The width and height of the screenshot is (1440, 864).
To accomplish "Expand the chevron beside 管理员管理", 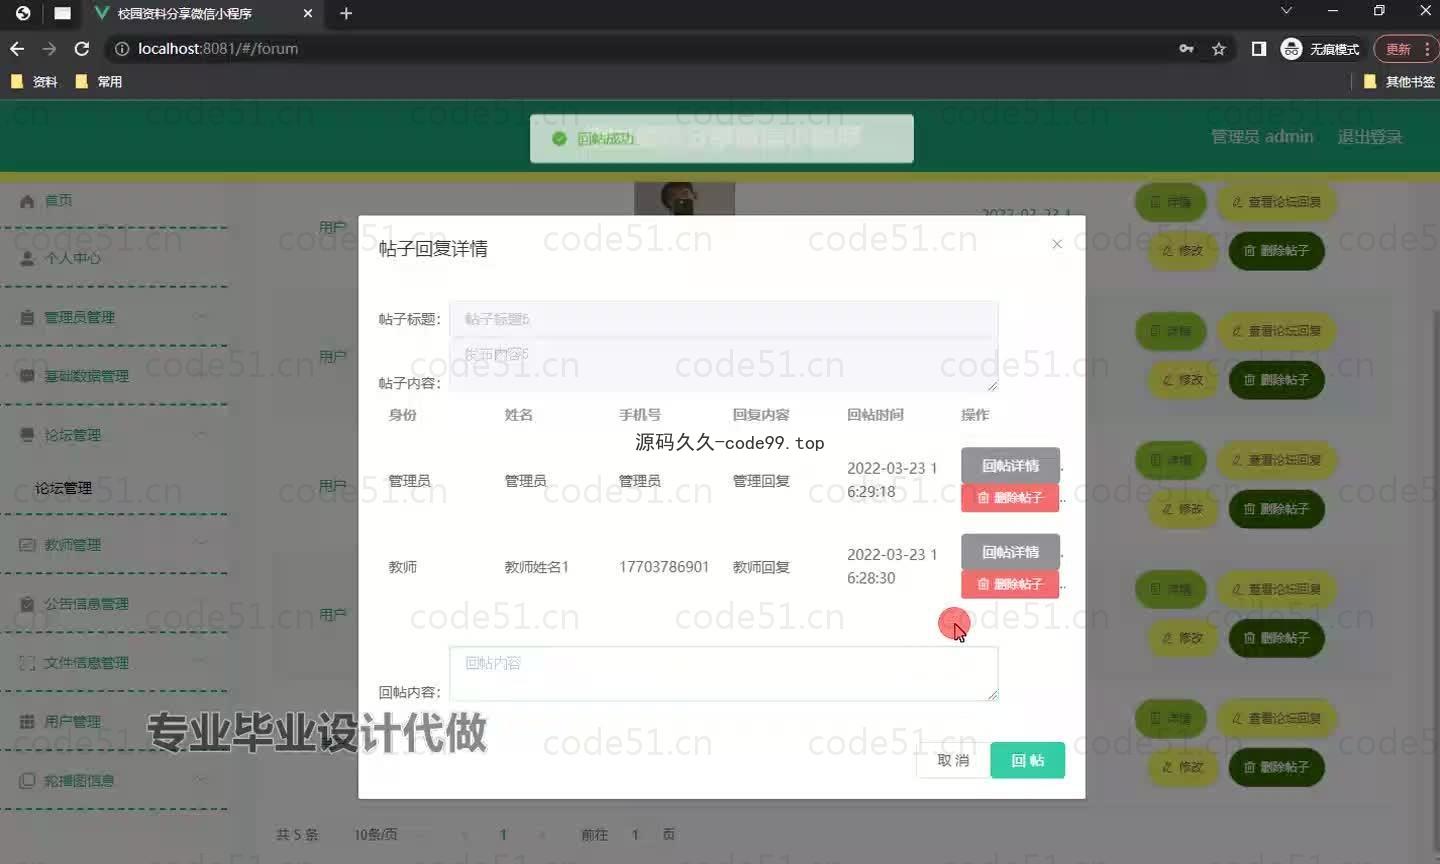I will point(201,316).
